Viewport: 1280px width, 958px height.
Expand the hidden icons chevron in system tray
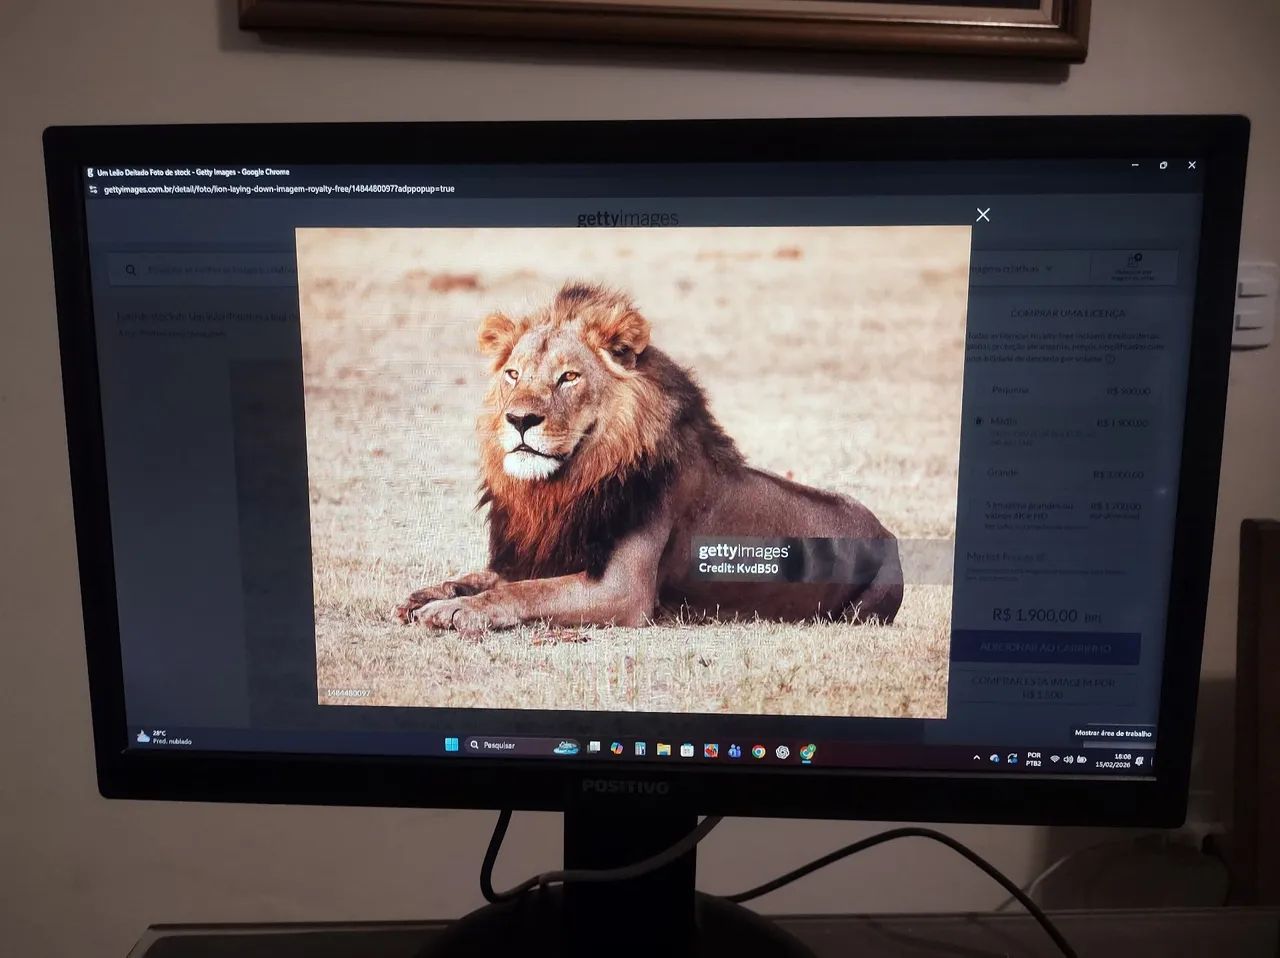[977, 758]
